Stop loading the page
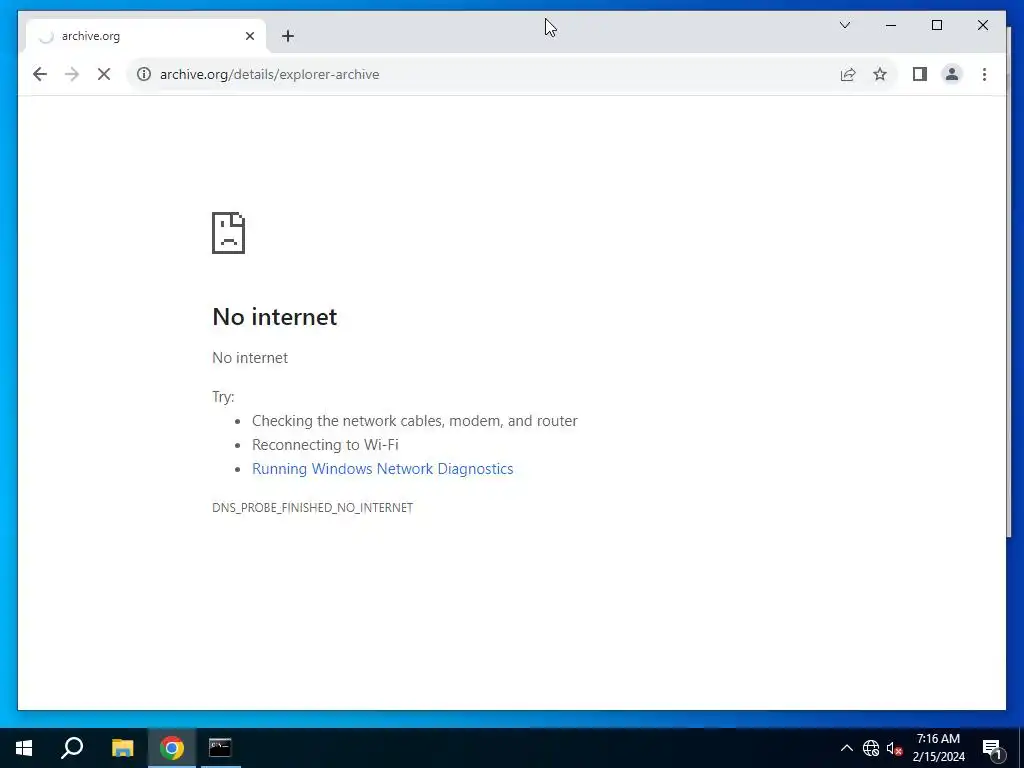The height and width of the screenshot is (768, 1024). coord(104,74)
